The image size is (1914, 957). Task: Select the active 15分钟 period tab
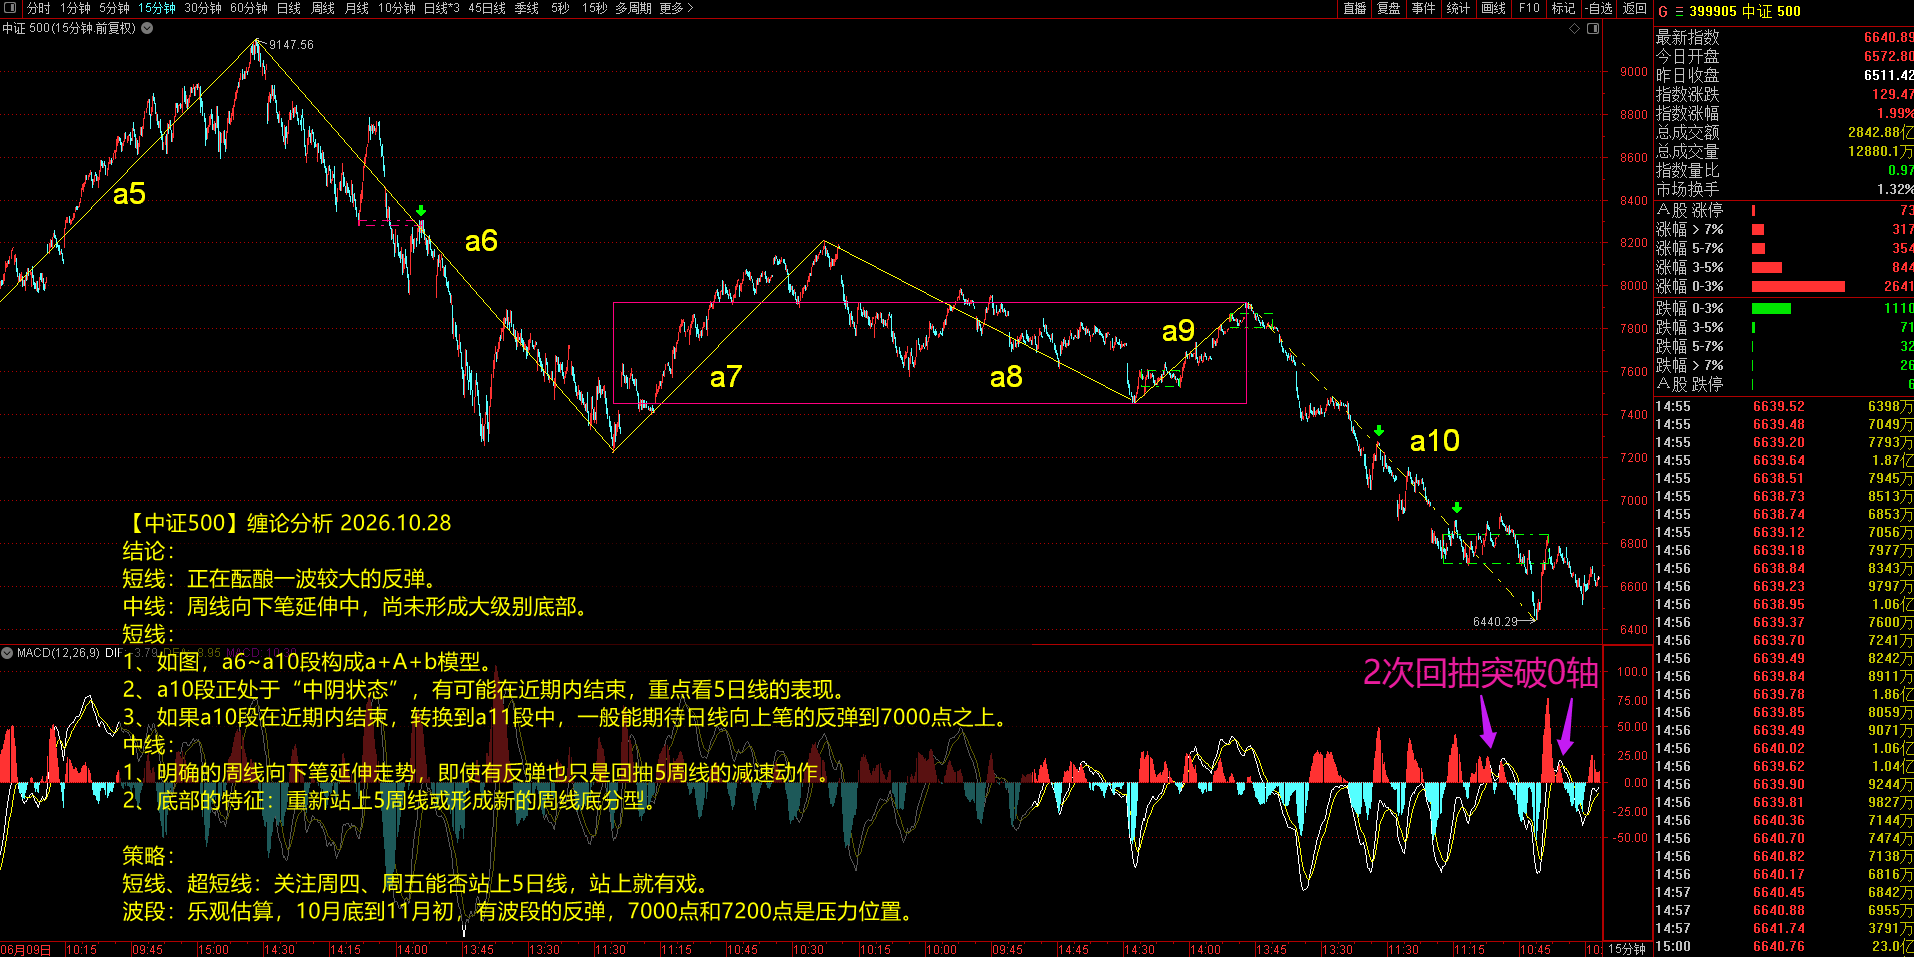156,8
